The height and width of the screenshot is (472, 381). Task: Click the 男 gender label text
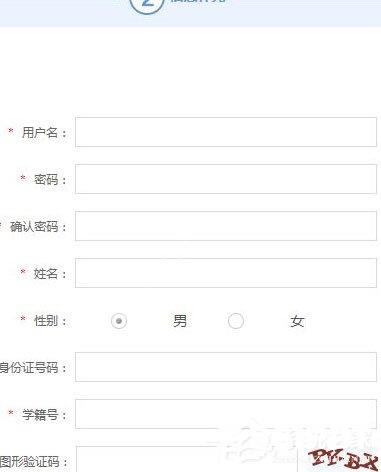[180, 321]
